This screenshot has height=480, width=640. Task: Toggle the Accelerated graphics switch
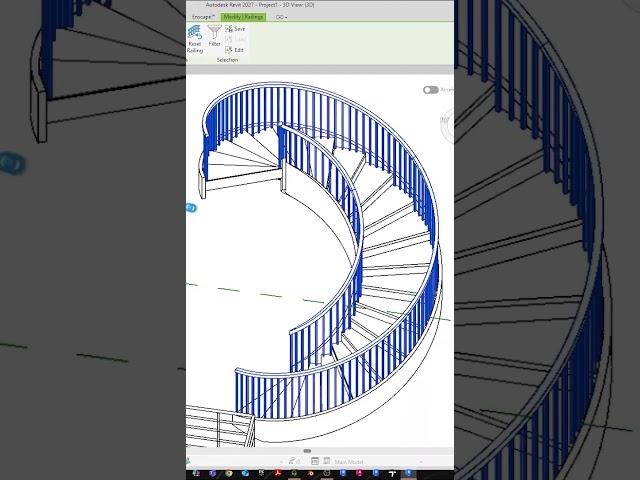point(431,90)
